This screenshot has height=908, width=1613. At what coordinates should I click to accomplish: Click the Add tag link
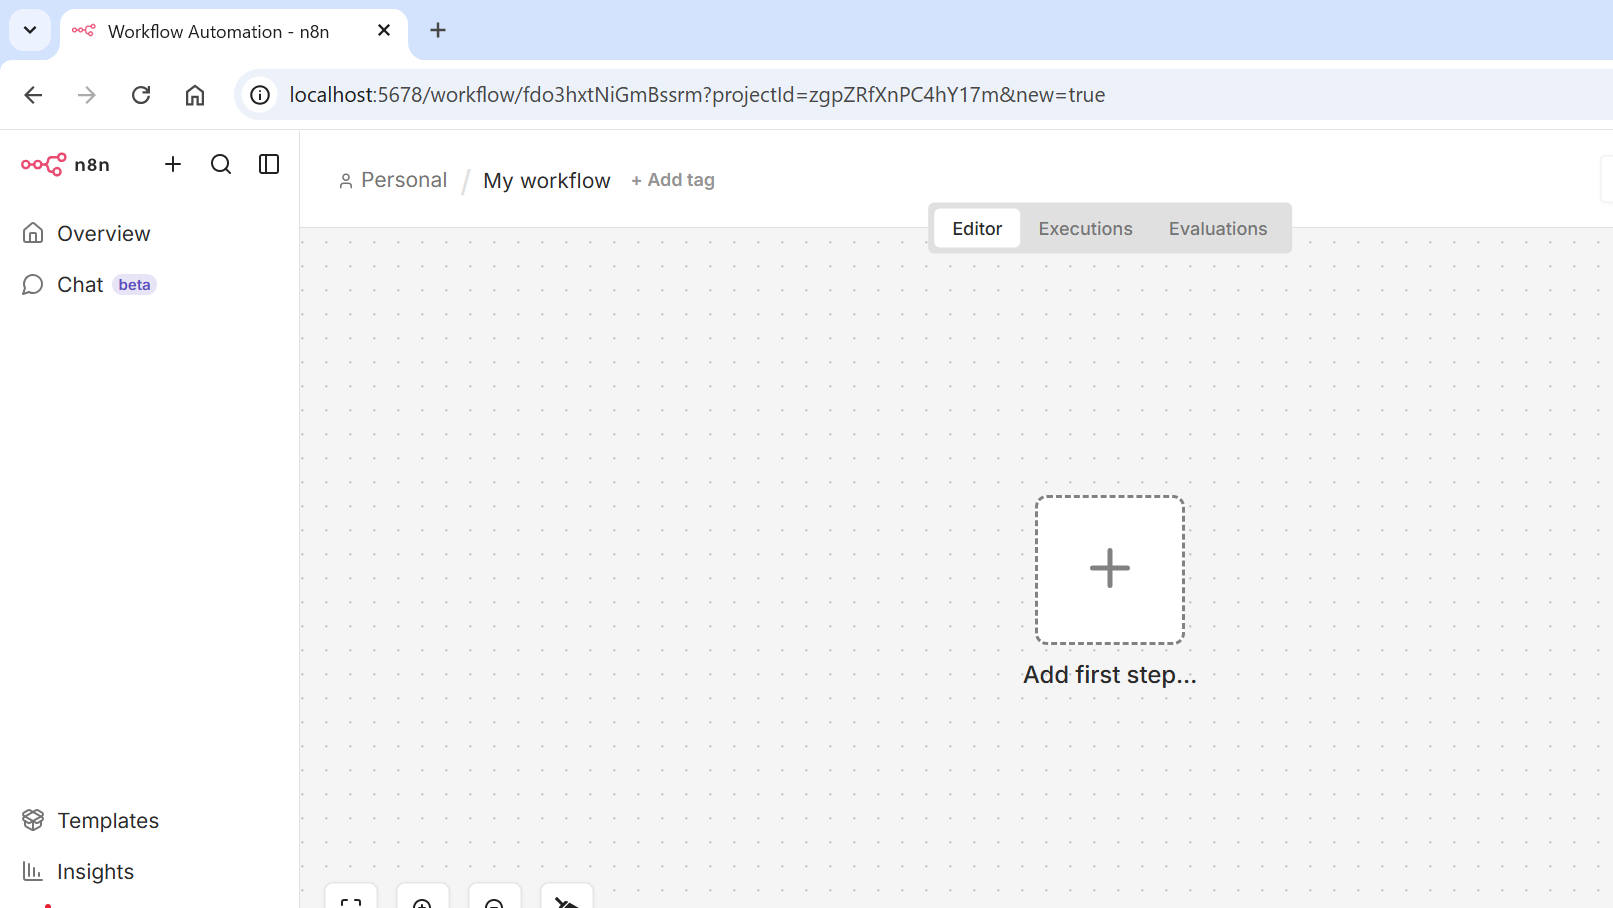pos(673,180)
